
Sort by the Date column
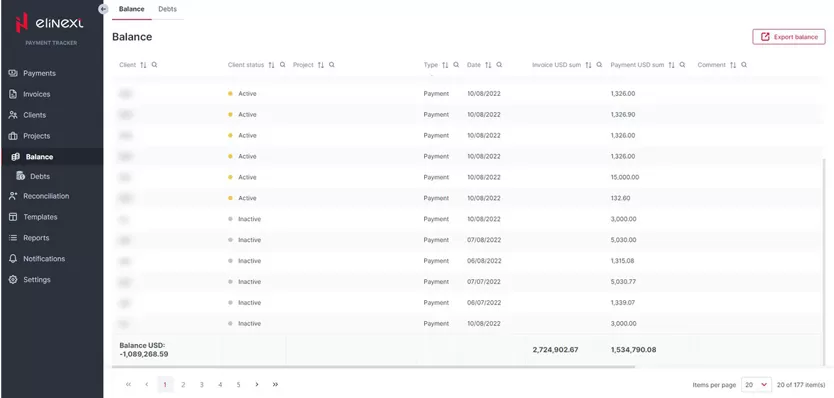click(x=488, y=65)
